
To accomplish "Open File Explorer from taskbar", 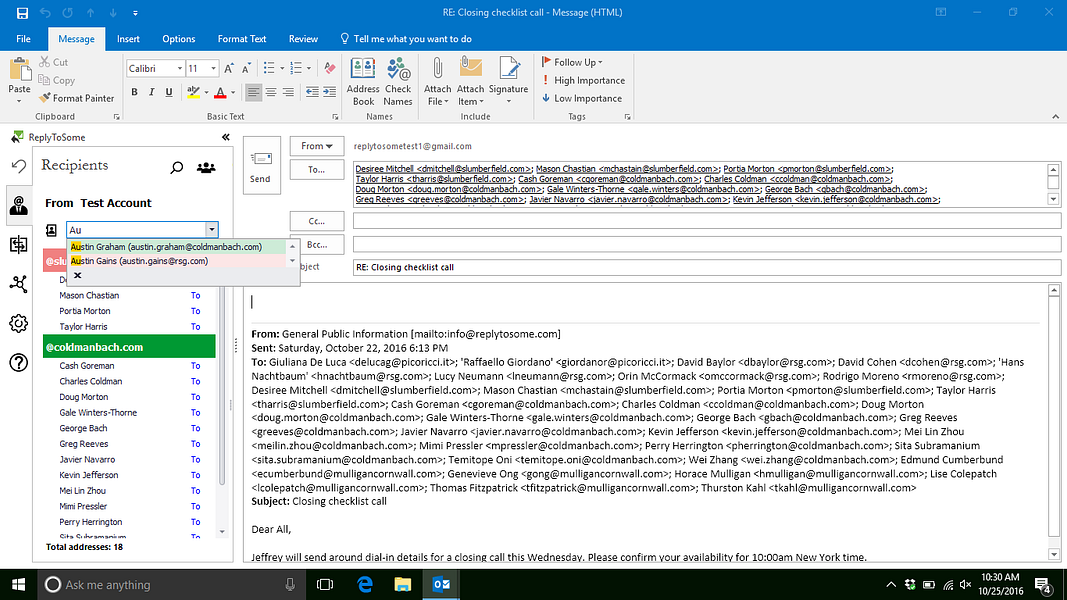I will pyautogui.click(x=403, y=584).
